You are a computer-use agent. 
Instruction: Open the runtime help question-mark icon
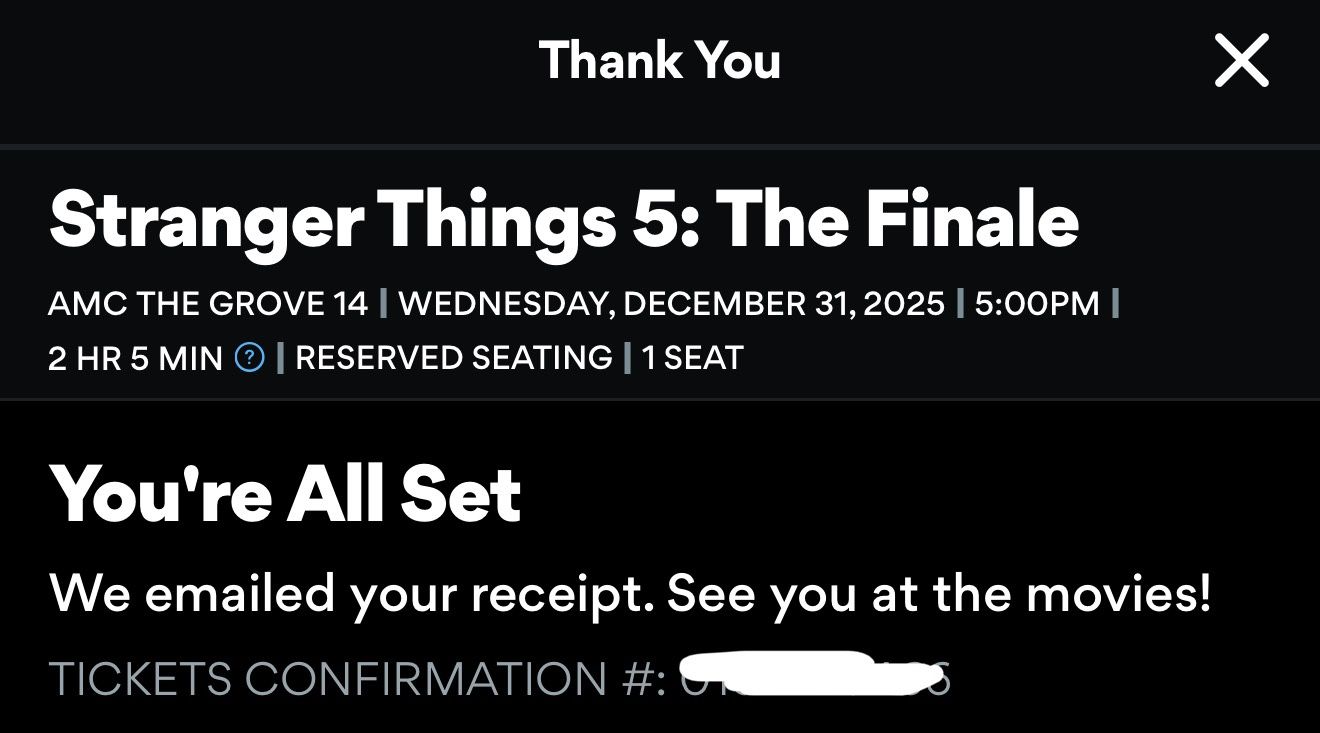tap(249, 357)
